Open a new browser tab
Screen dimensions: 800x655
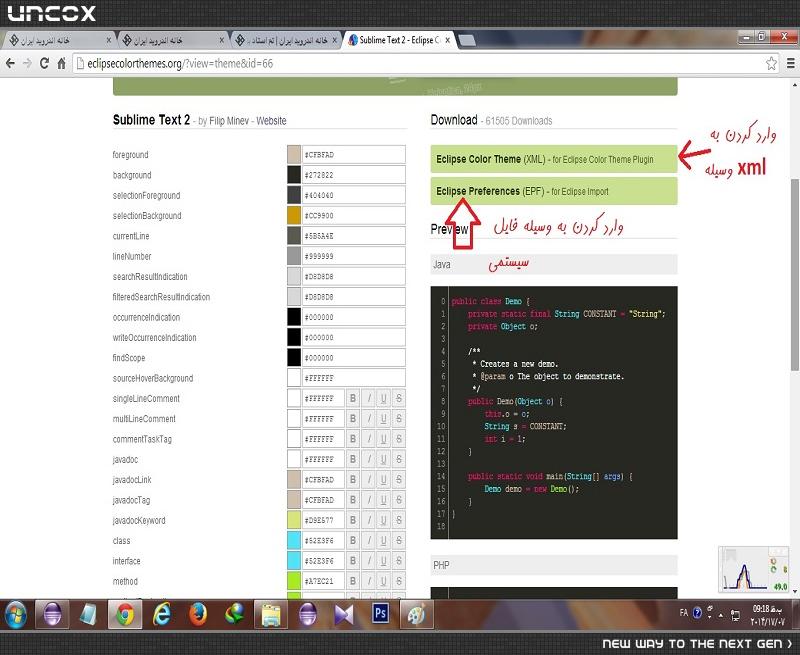pos(467,40)
